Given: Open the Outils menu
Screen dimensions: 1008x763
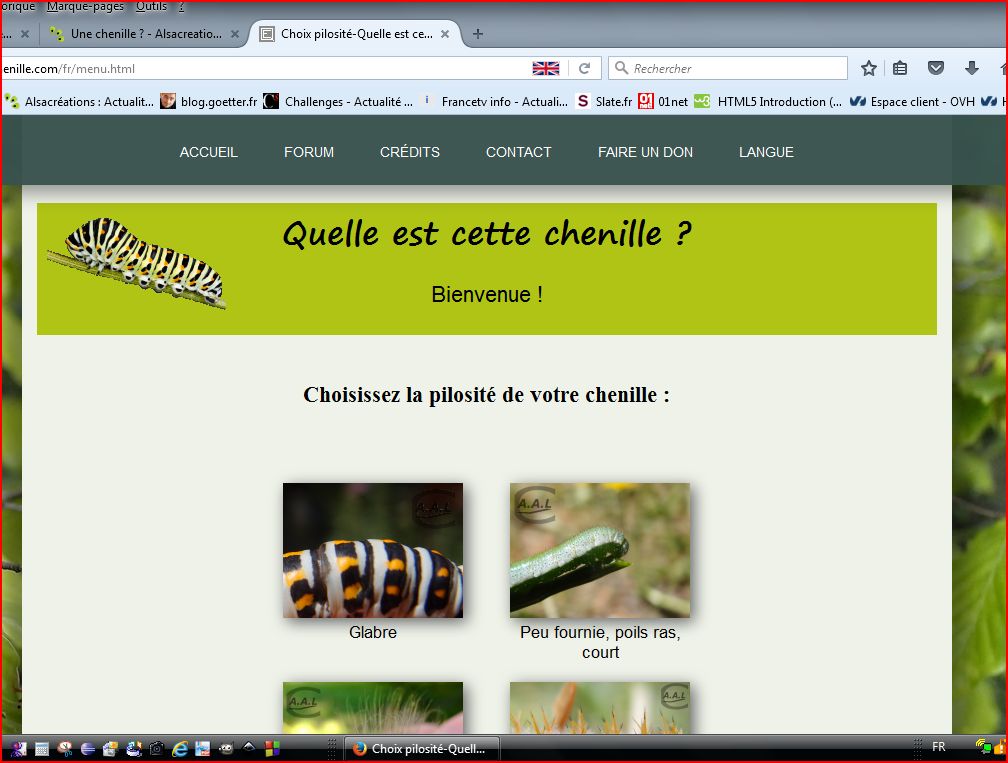Looking at the screenshot, I should click(151, 6).
